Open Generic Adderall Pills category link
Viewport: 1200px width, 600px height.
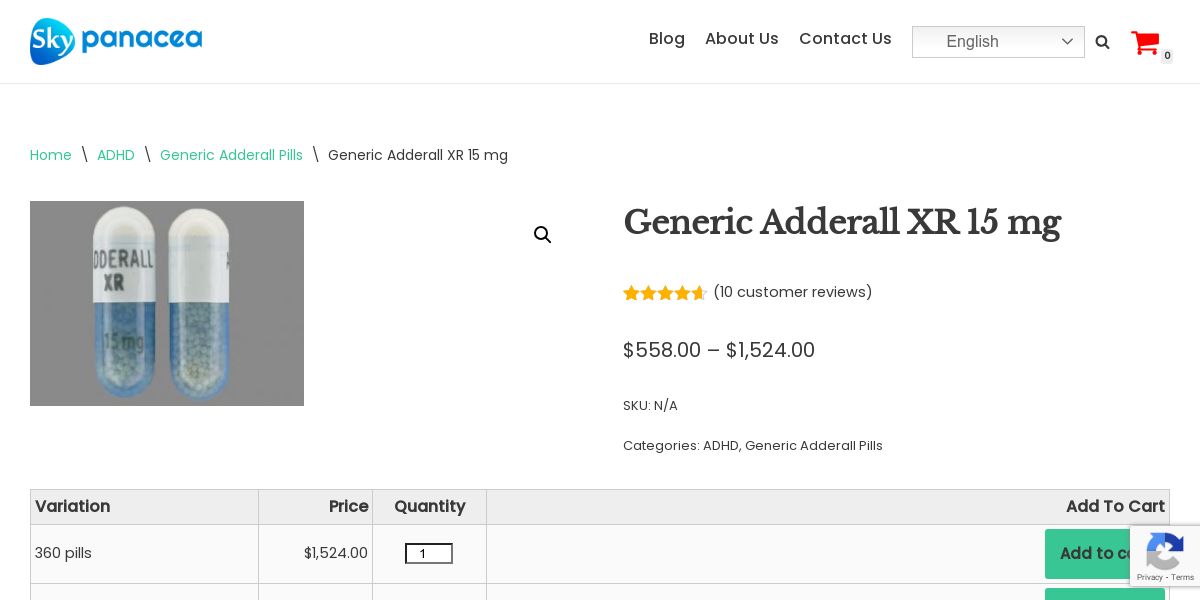[x=814, y=446]
